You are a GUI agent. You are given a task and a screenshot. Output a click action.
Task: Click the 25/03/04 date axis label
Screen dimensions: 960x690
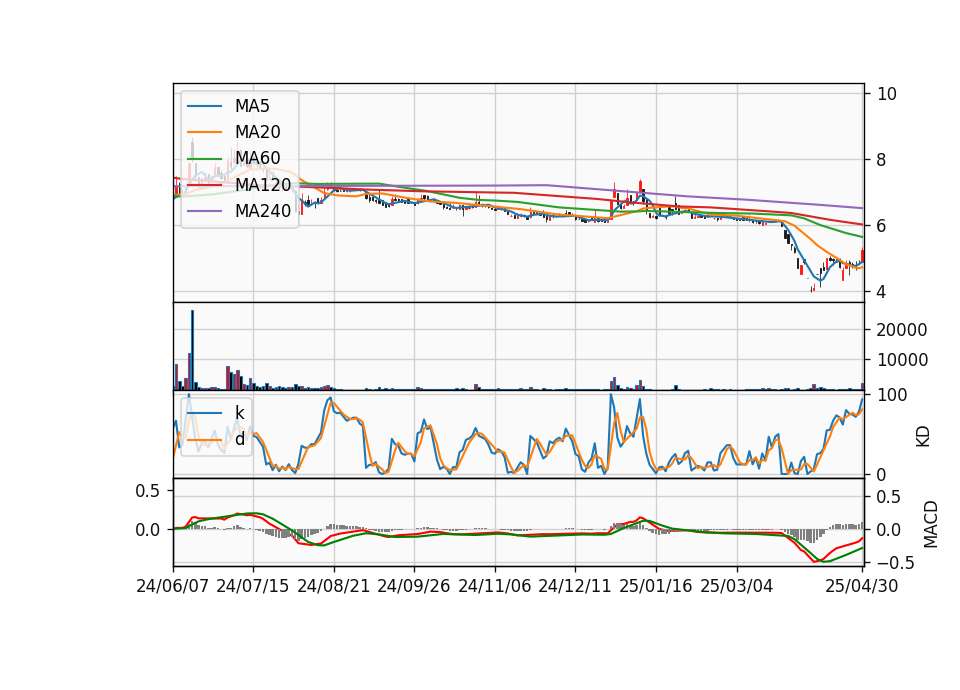point(737,586)
